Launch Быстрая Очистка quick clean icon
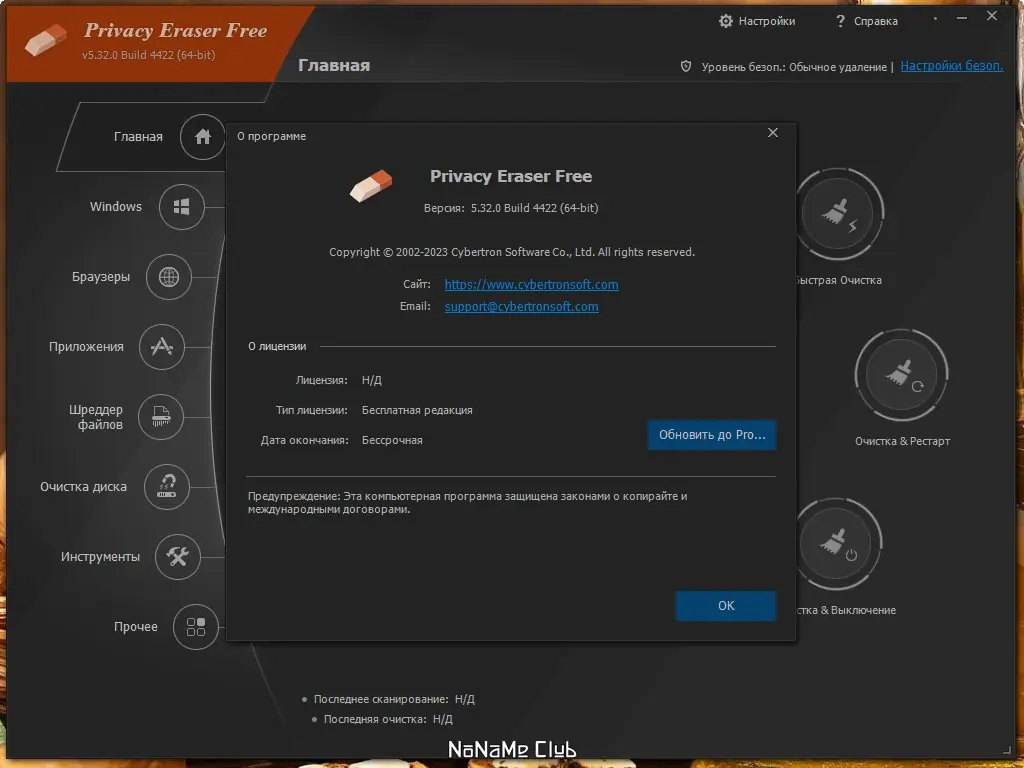The width and height of the screenshot is (1024, 768). tap(840, 214)
